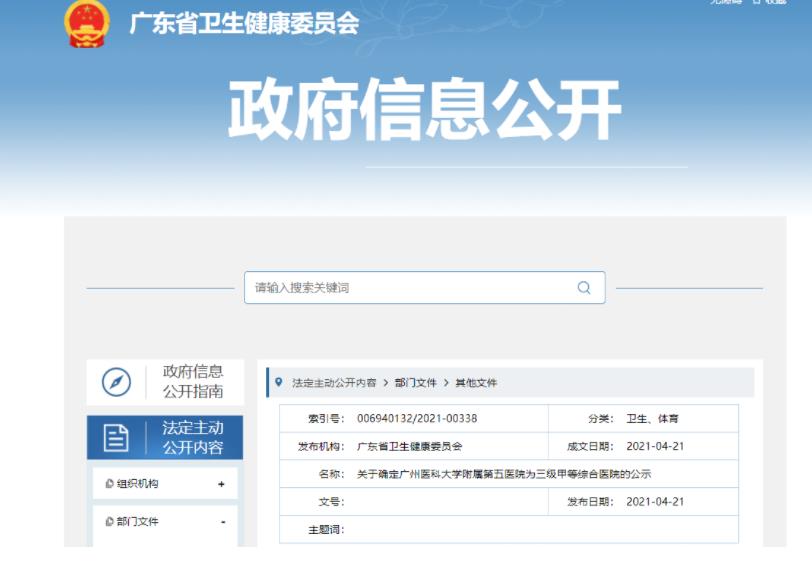
Task: Click the 政府信息公开 banner heading
Action: (424, 109)
